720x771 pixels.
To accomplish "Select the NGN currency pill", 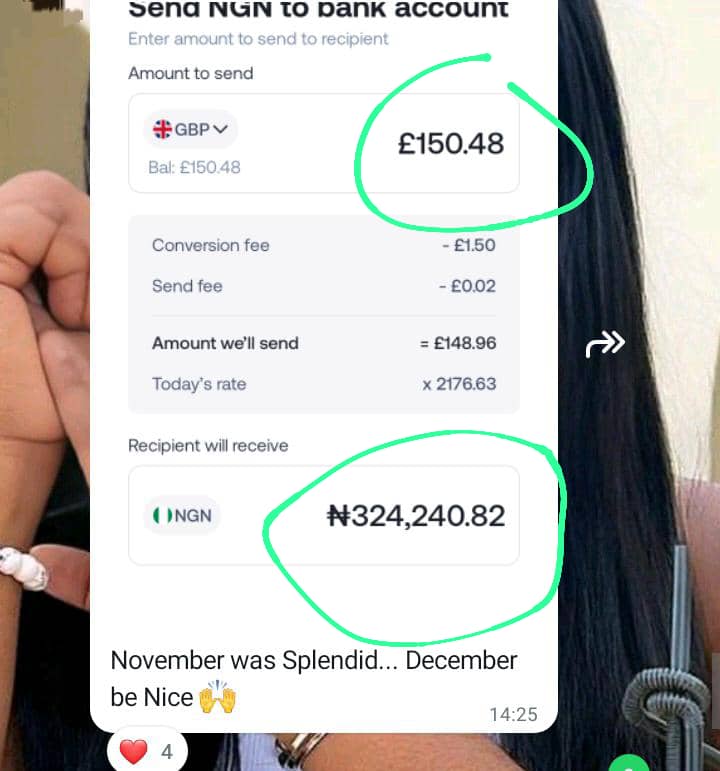I will (x=181, y=515).
